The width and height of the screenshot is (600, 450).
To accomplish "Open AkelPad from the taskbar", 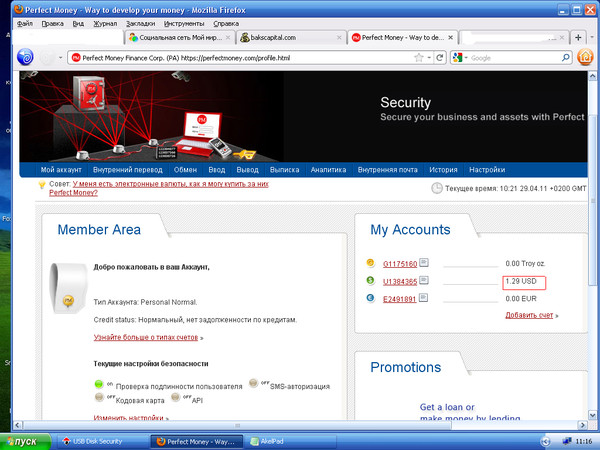I will (291, 441).
